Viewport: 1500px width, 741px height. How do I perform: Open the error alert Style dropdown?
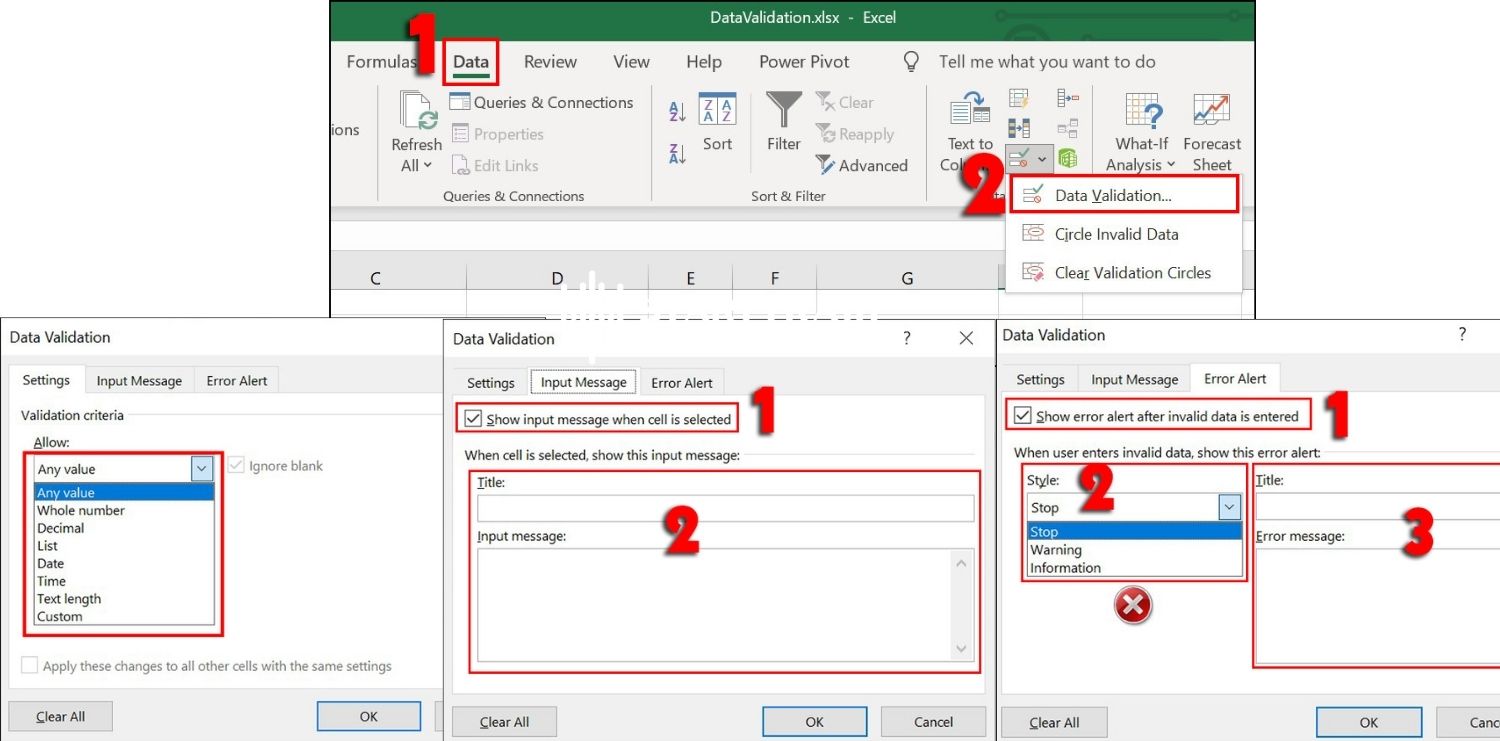pyautogui.click(x=1228, y=507)
